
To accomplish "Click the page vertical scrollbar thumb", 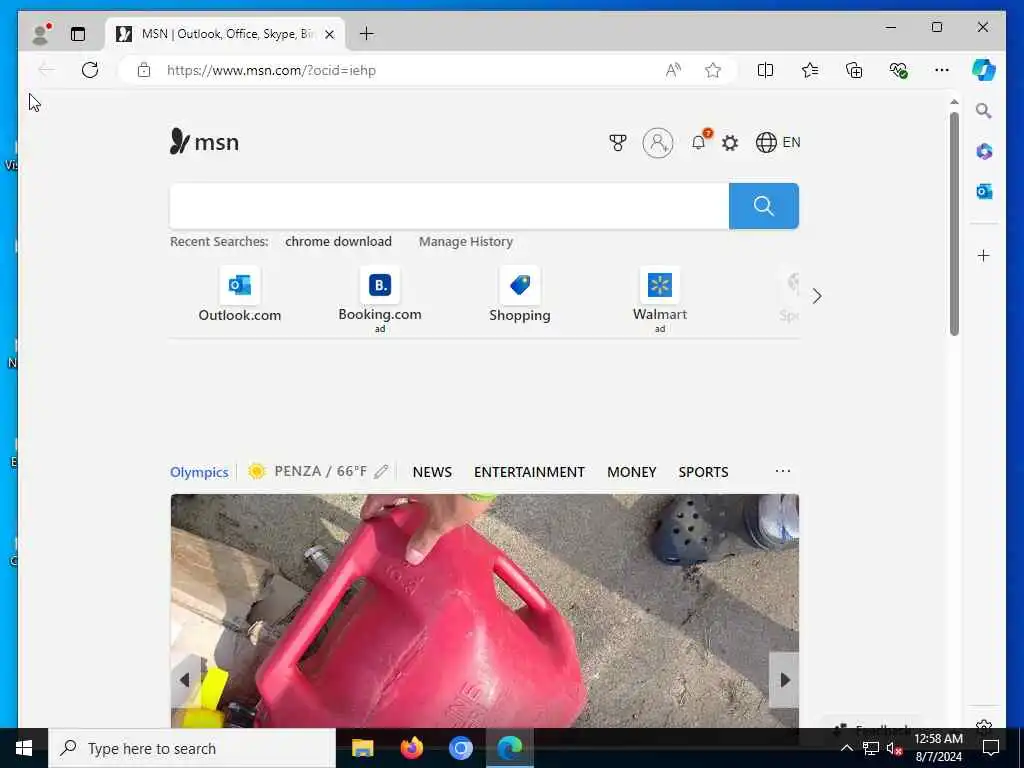I will tap(954, 224).
